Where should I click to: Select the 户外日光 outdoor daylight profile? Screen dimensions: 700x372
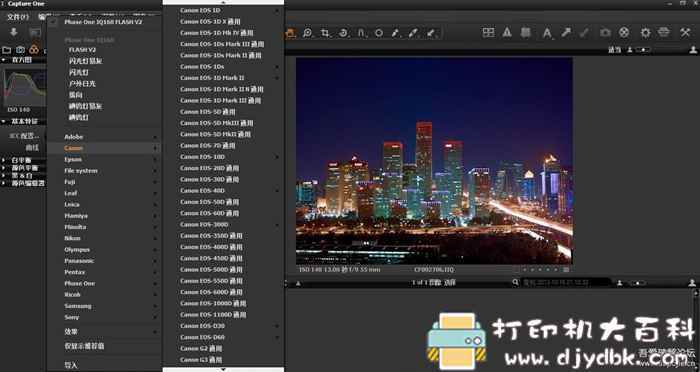[82, 84]
